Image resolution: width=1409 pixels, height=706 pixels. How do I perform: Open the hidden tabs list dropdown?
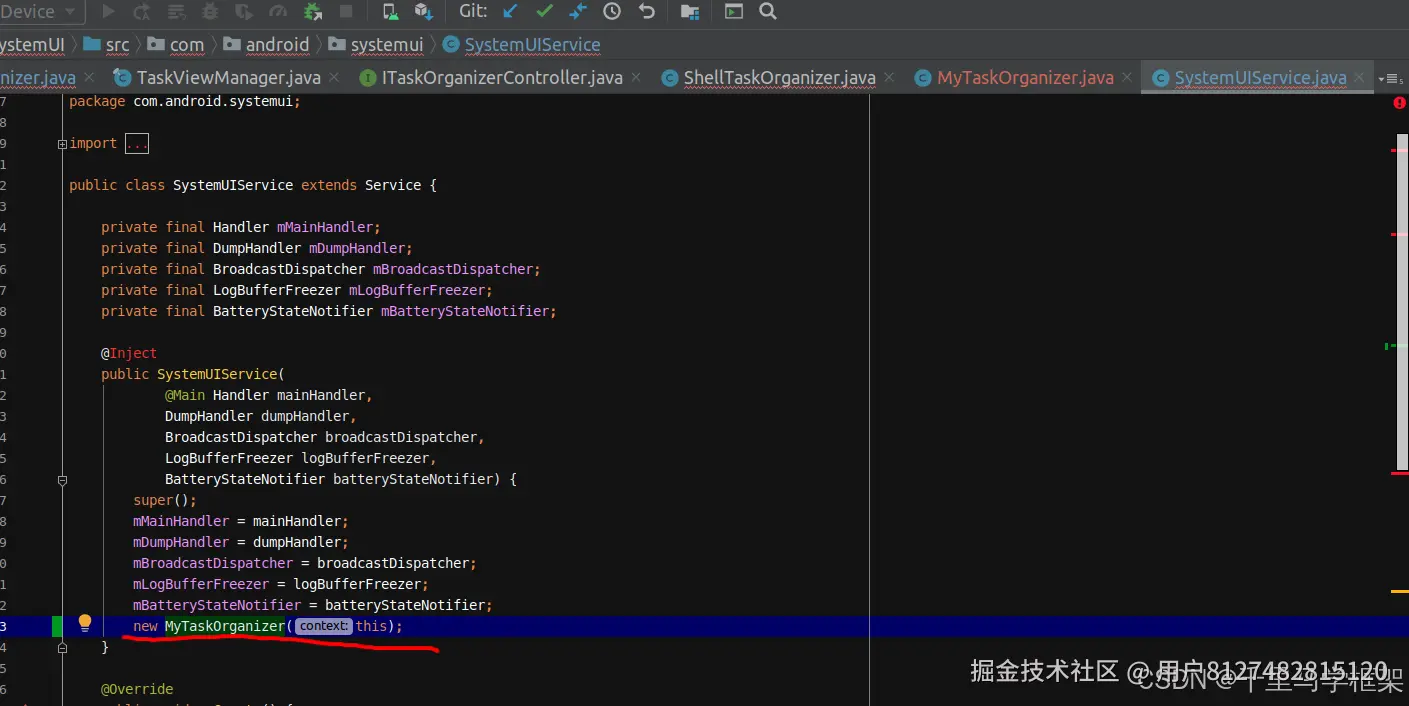pyautogui.click(x=1390, y=78)
